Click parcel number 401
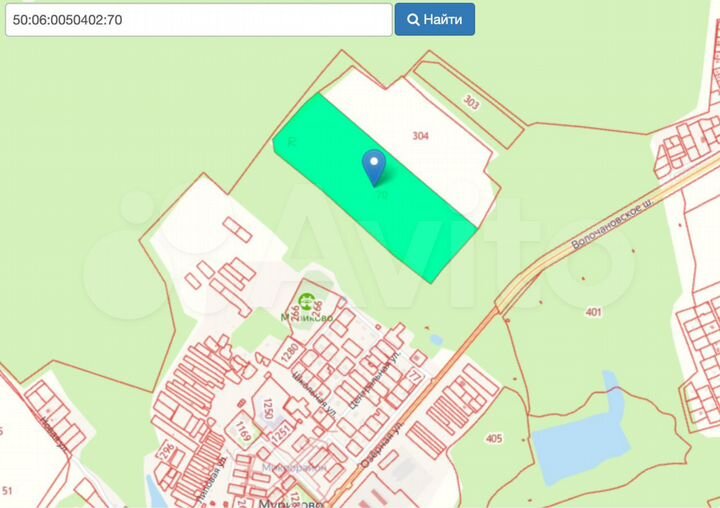 click(594, 312)
